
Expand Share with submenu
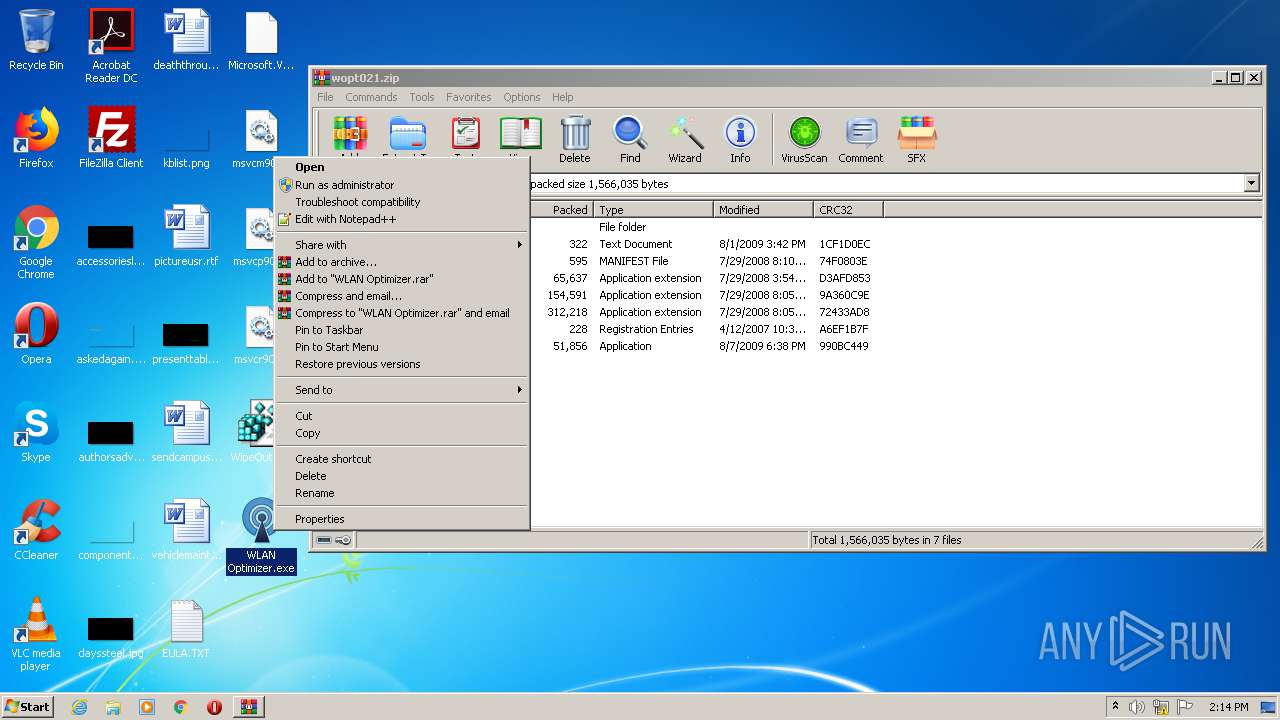point(401,245)
